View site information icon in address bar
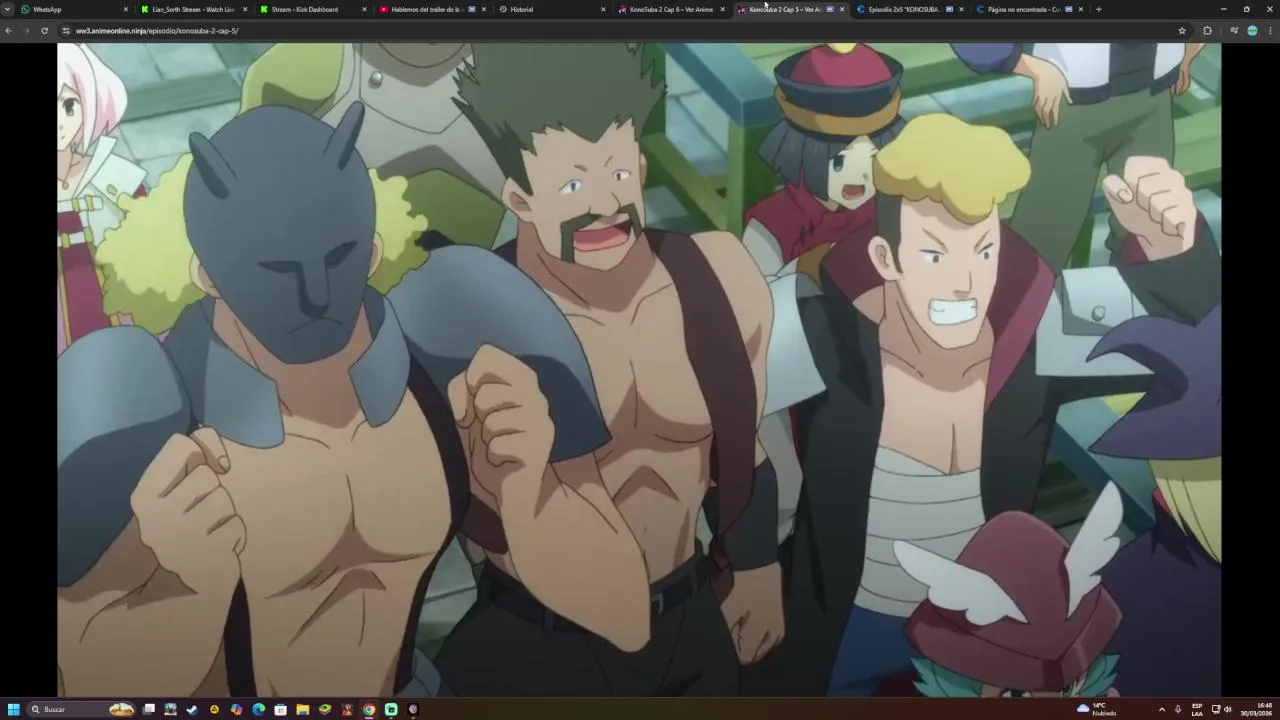This screenshot has height=720, width=1280. coord(66,31)
